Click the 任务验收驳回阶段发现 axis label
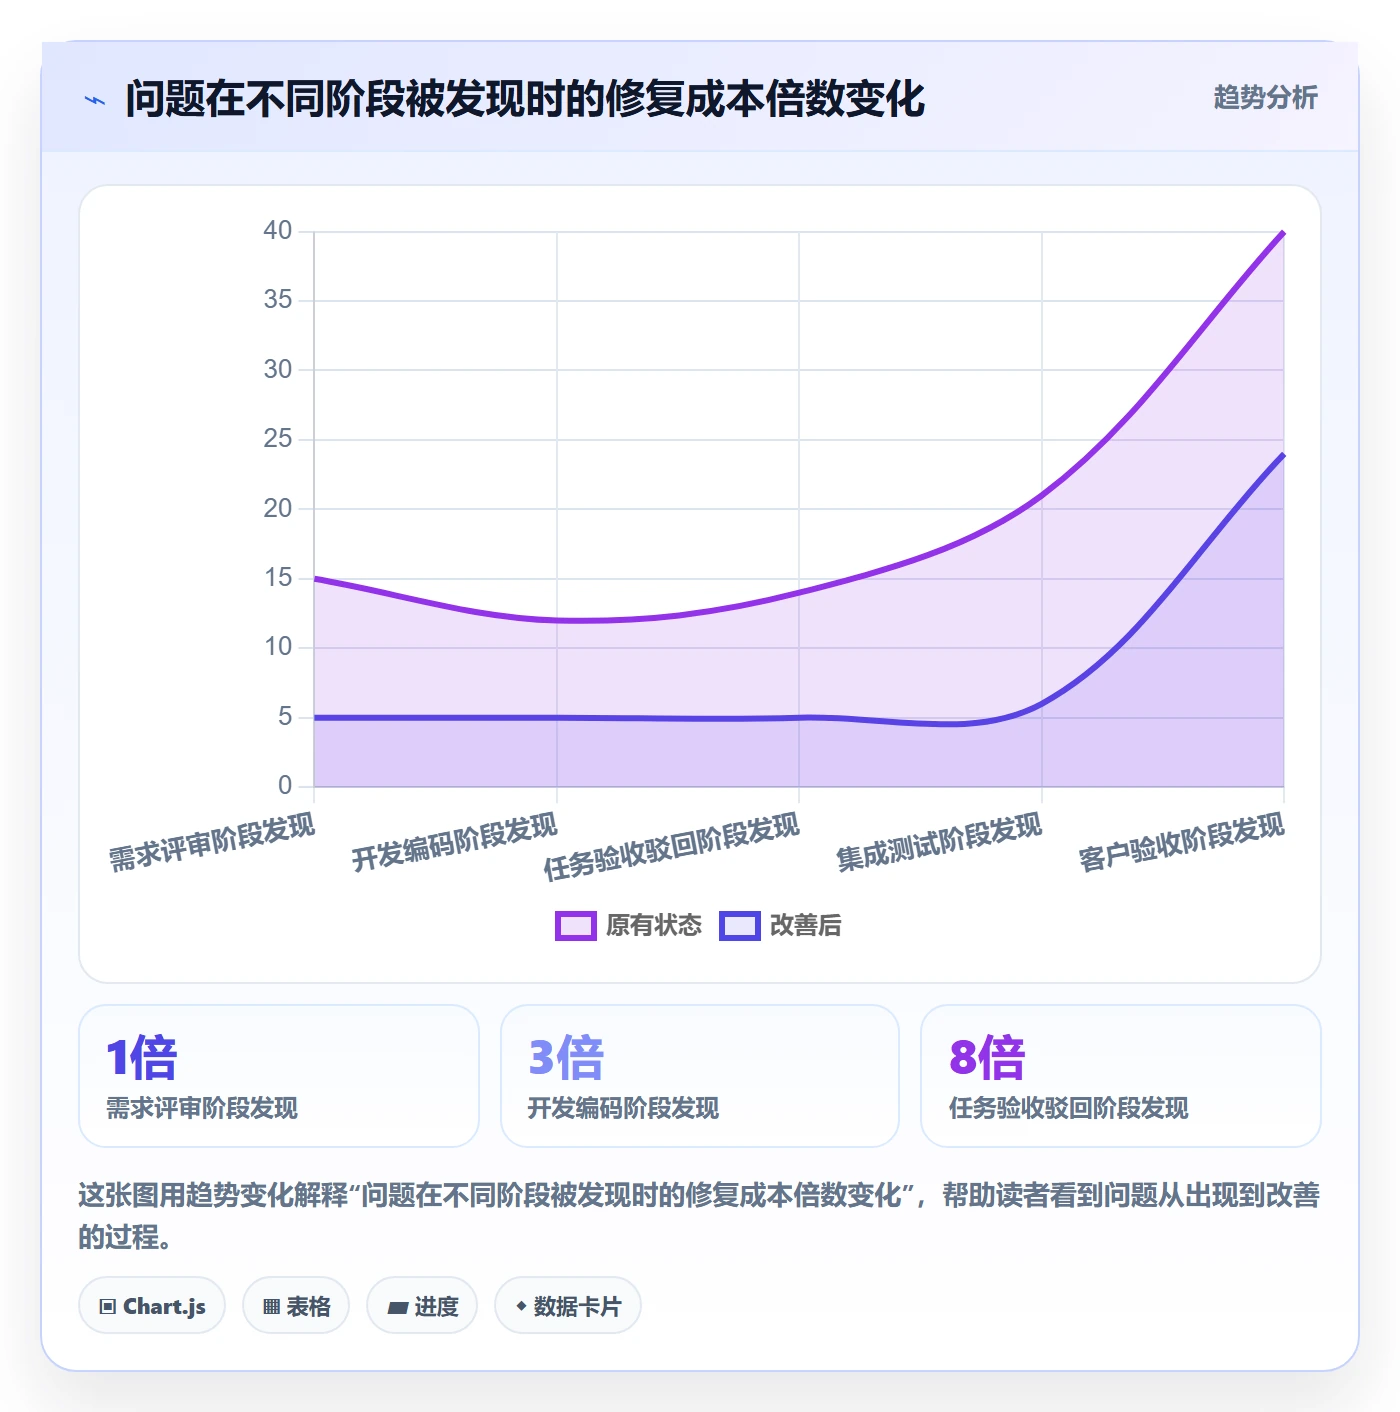The height and width of the screenshot is (1412, 1400). point(672,847)
